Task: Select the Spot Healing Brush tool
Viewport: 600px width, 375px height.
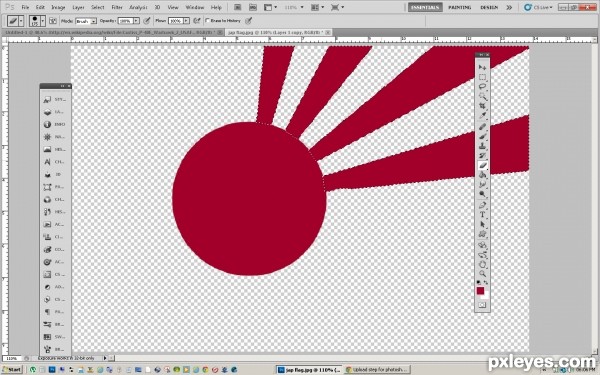Action: tap(482, 127)
